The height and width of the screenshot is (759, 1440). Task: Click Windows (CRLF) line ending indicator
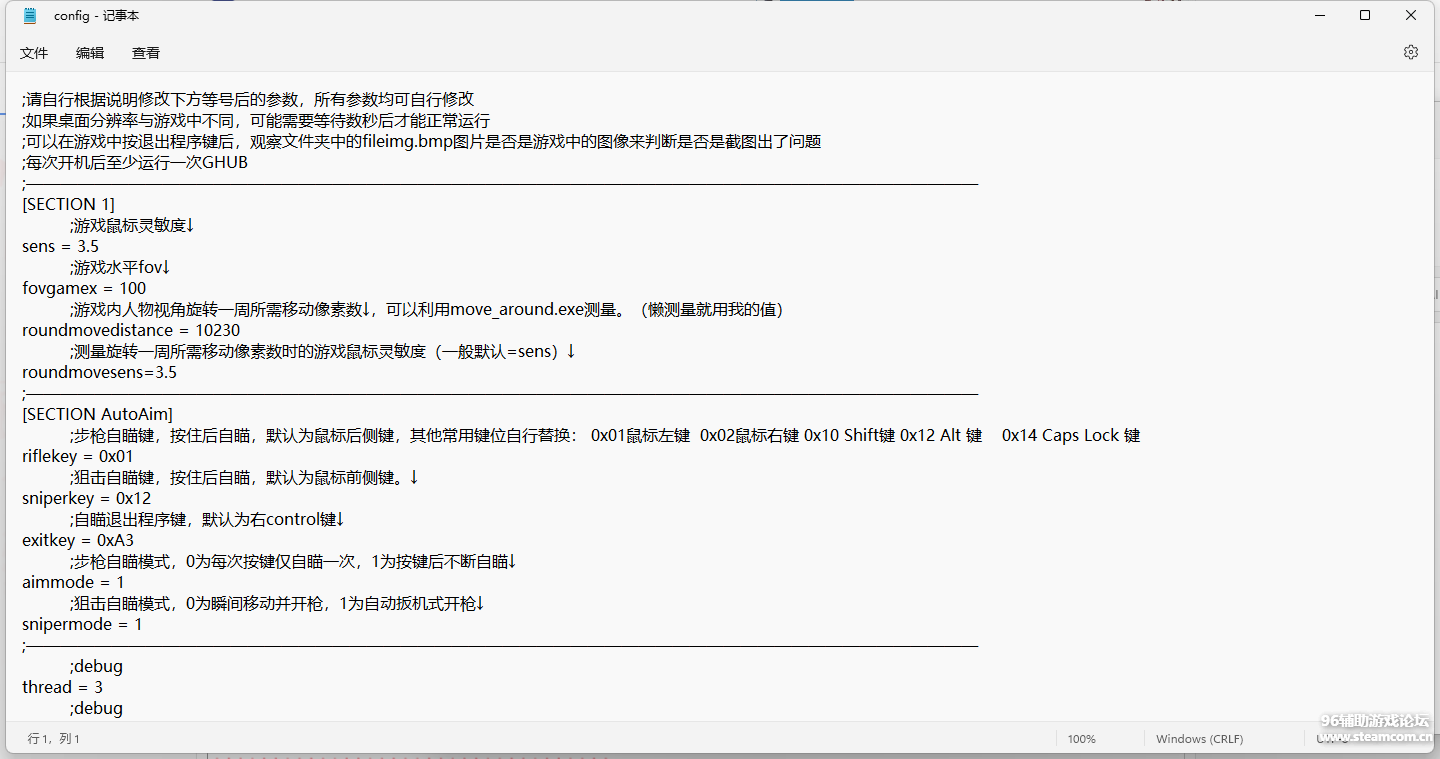tap(1199, 739)
